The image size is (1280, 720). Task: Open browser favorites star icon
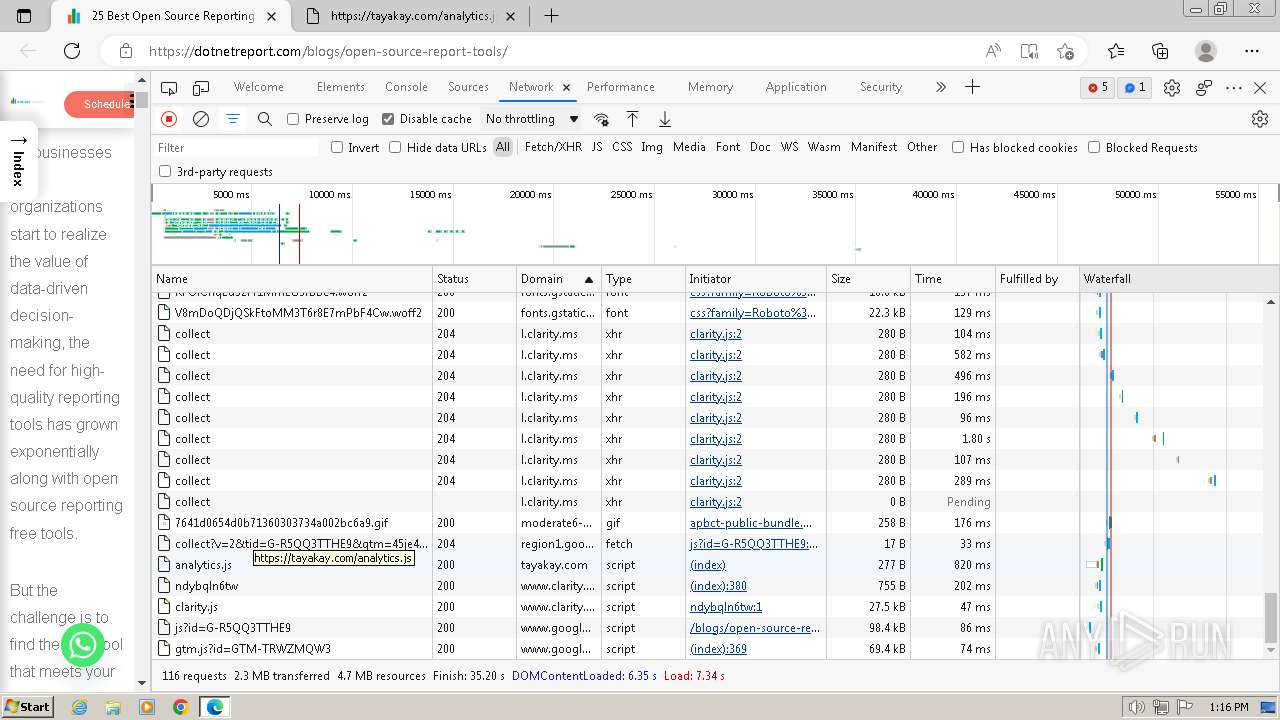tap(1116, 51)
